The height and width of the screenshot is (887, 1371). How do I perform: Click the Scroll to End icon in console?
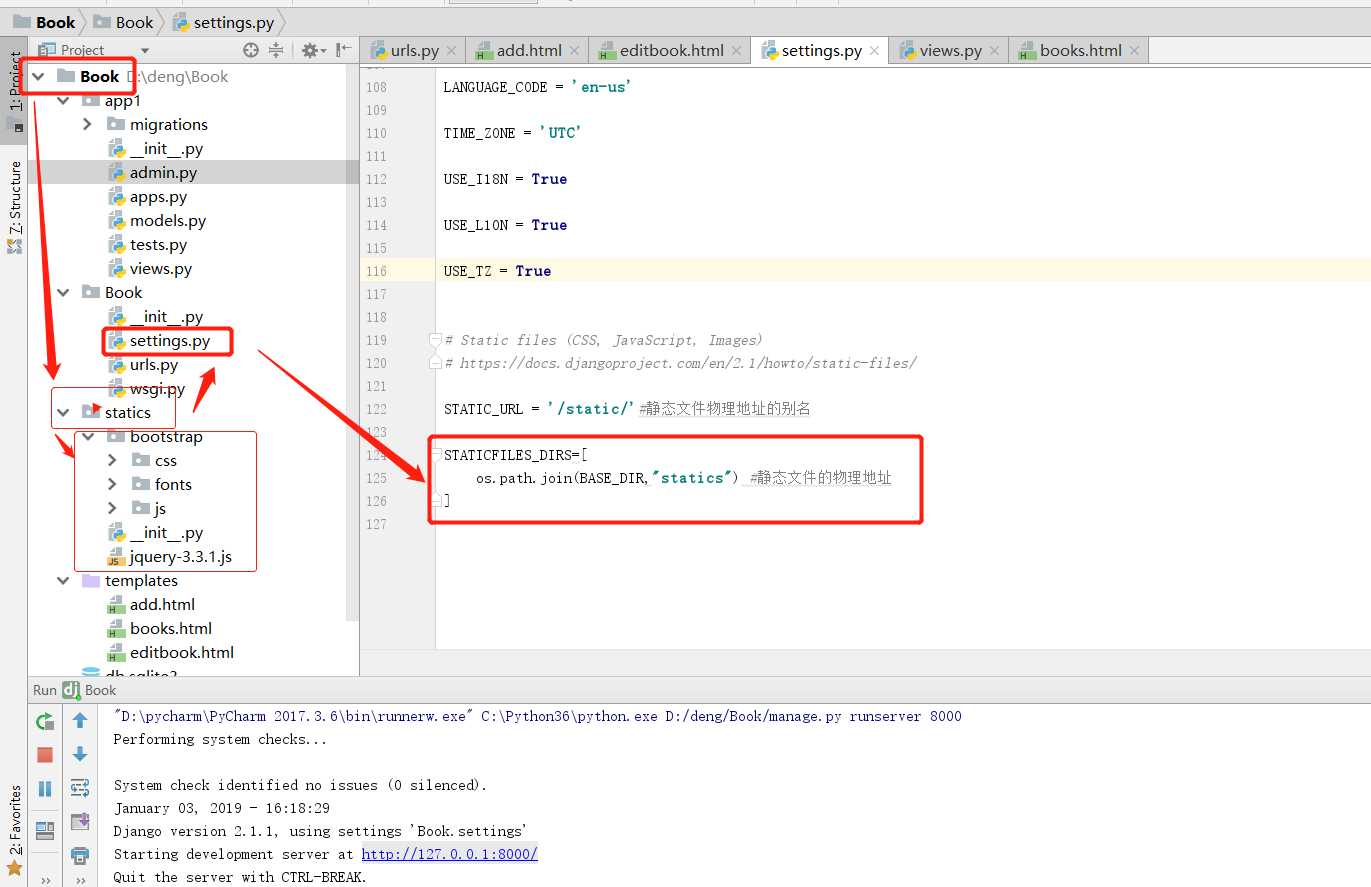[80, 823]
